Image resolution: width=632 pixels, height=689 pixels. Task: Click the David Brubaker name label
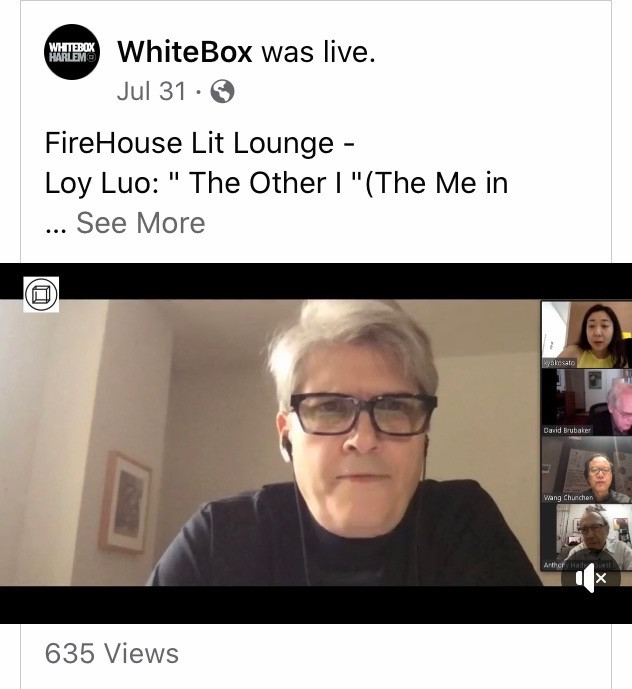[x=567, y=430]
